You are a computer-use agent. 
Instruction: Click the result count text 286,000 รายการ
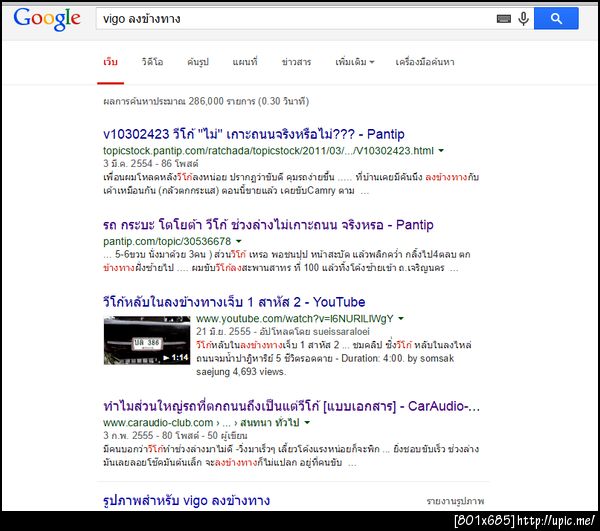206,101
